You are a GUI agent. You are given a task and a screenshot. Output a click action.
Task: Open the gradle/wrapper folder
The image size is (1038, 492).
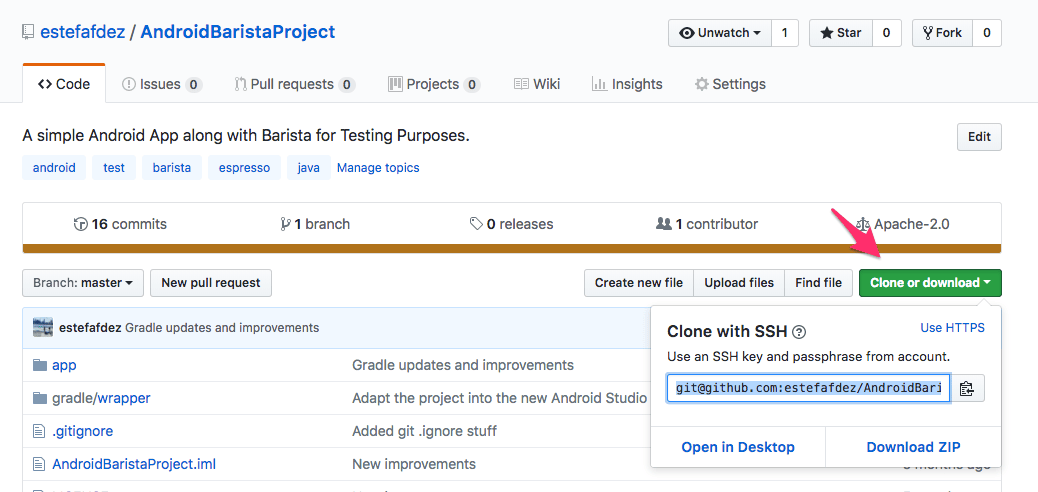click(101, 398)
